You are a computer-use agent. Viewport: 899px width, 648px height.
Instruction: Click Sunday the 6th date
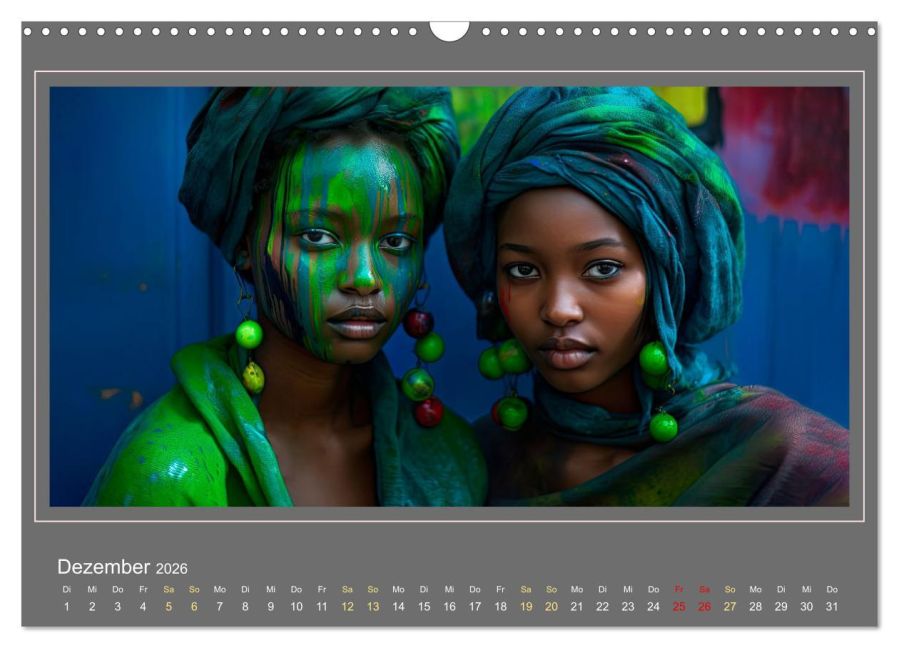(x=194, y=606)
